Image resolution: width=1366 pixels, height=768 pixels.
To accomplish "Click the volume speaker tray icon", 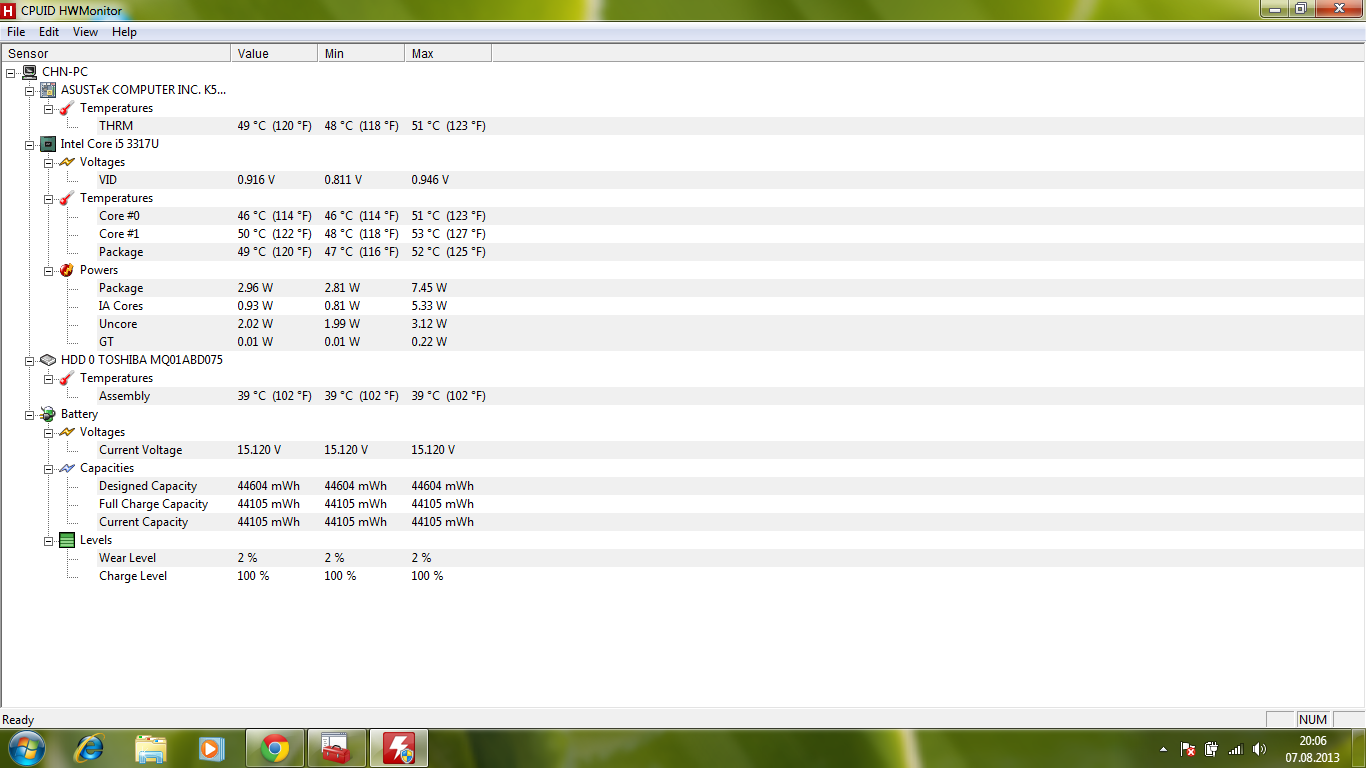I will pyautogui.click(x=1259, y=749).
